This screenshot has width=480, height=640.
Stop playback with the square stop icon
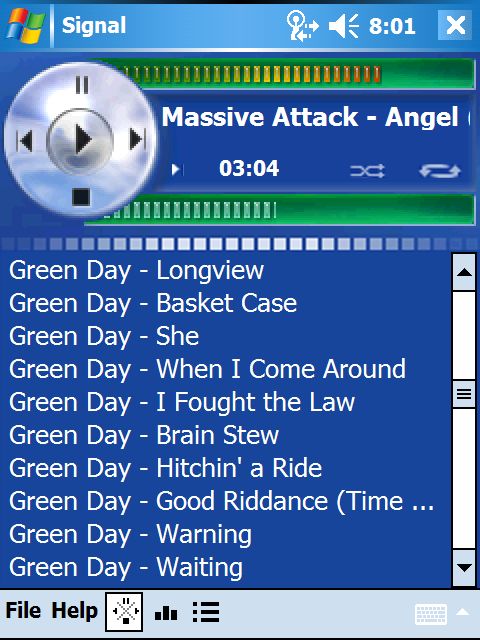81,197
